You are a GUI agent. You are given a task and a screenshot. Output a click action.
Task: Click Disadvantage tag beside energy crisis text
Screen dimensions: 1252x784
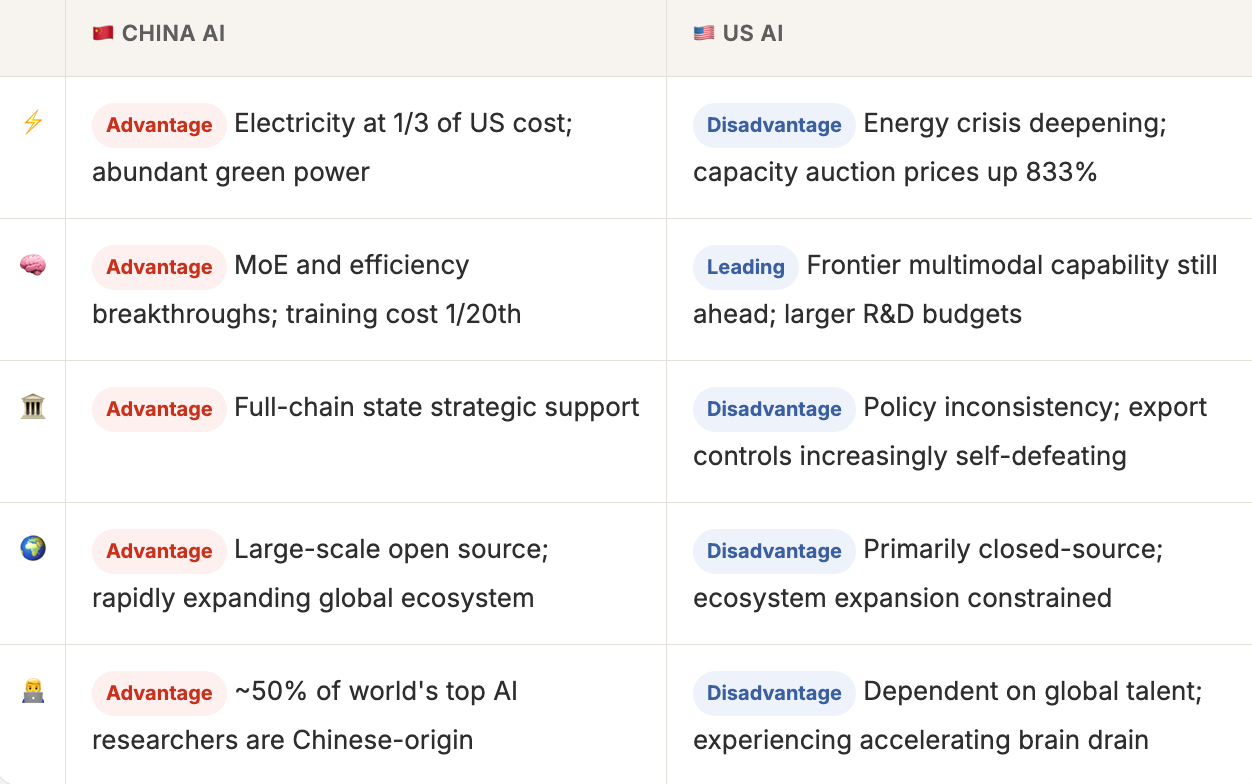click(774, 125)
